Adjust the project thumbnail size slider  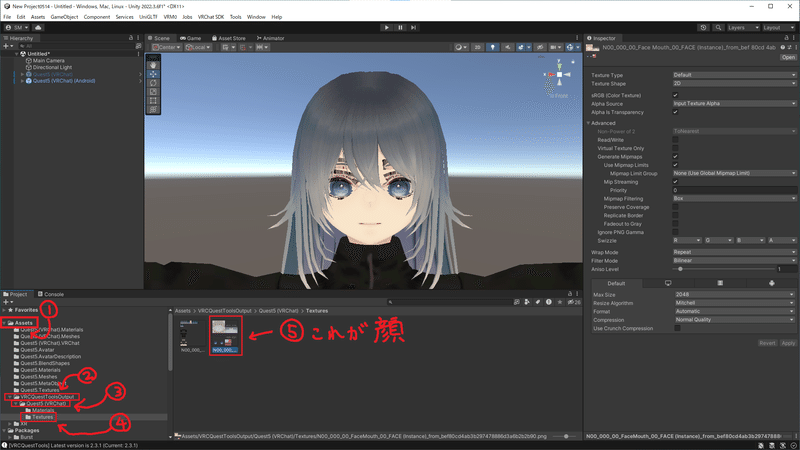pyautogui.click(x=566, y=436)
